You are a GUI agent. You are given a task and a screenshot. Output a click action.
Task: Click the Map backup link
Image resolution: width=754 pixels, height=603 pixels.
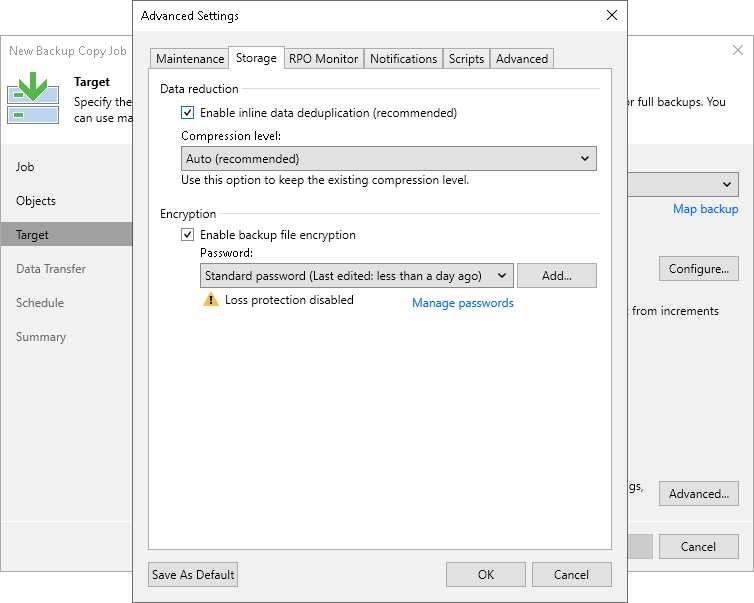705,209
